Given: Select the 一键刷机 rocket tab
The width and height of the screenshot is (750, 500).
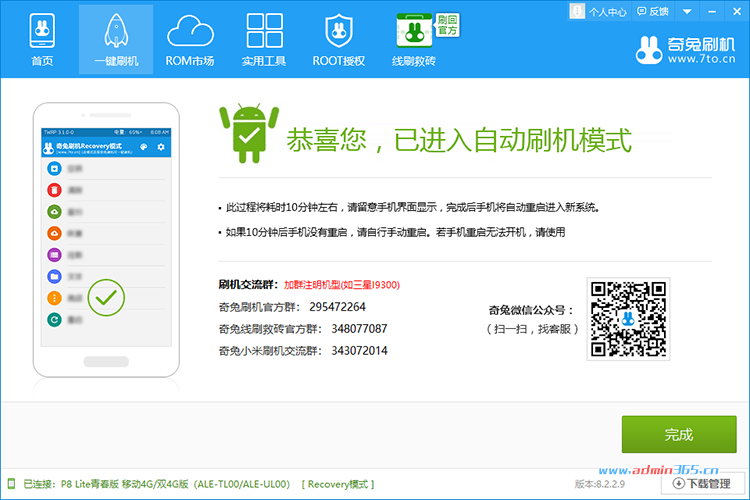Looking at the screenshot, I should tap(116, 40).
